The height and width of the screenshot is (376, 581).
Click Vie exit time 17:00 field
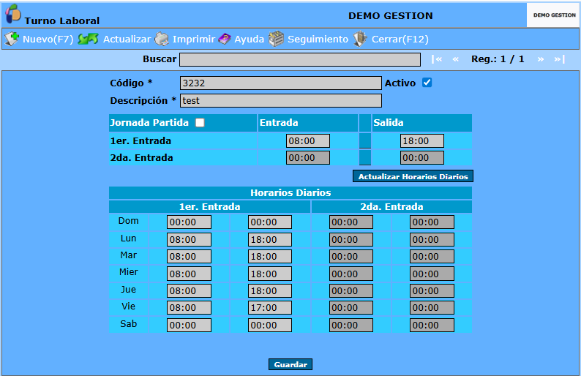(x=270, y=308)
